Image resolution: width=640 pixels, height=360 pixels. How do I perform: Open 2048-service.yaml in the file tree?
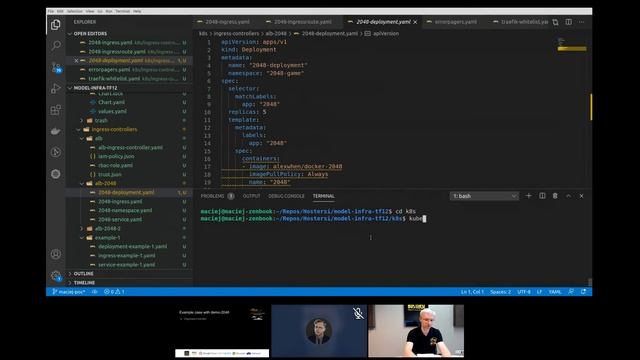pos(120,219)
